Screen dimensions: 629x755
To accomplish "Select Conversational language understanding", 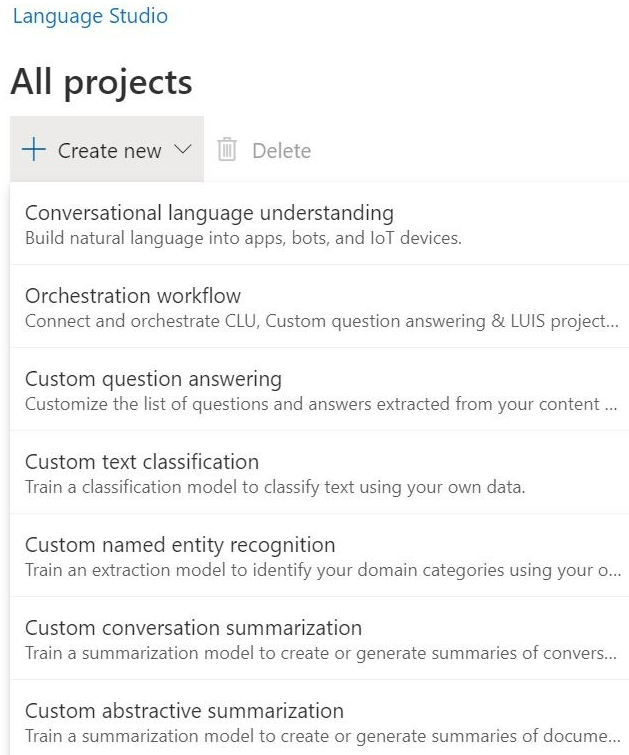I will 209,213.
